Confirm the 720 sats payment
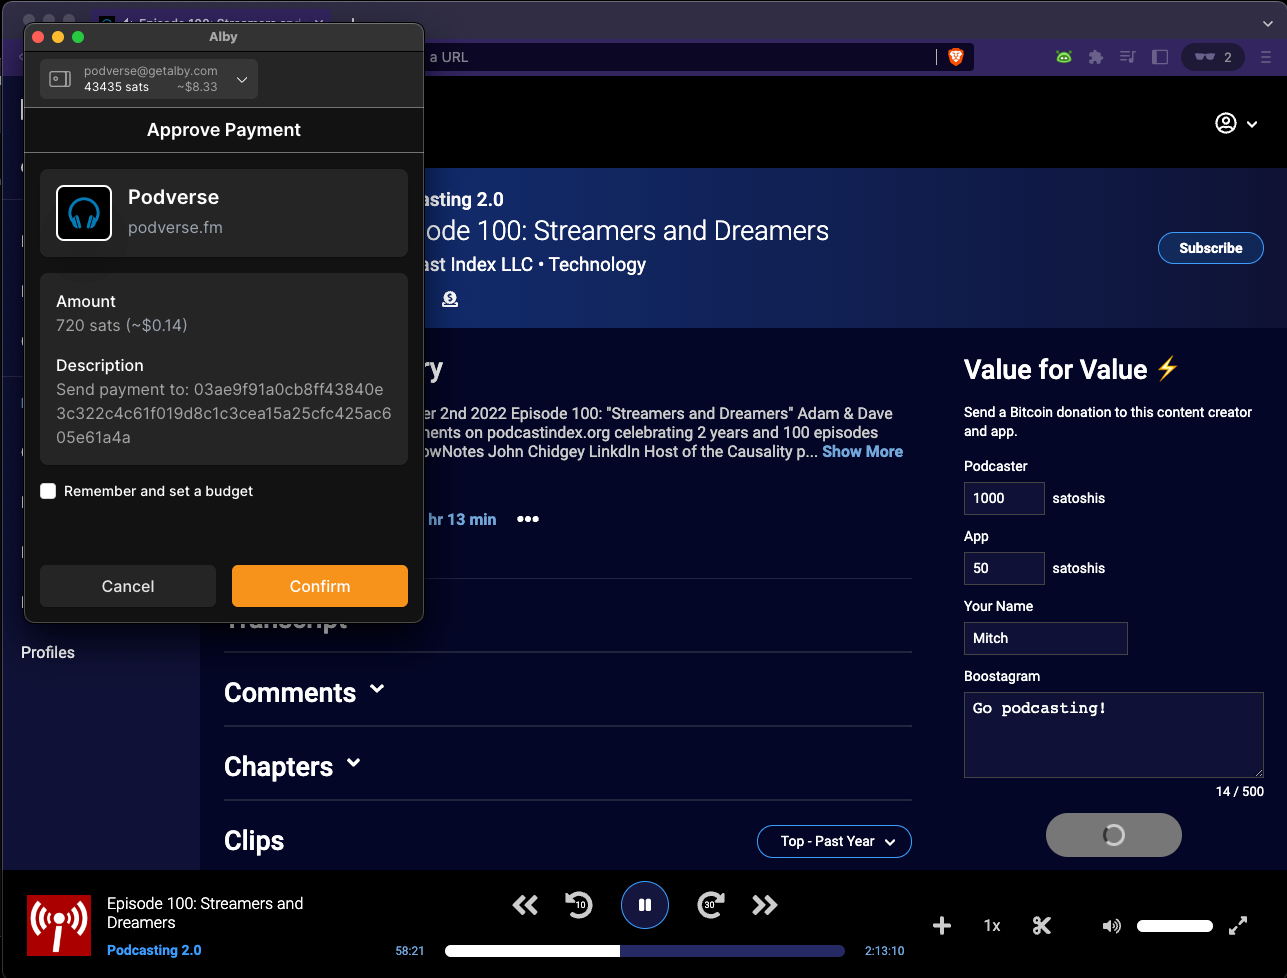Image resolution: width=1287 pixels, height=978 pixels. pos(320,586)
